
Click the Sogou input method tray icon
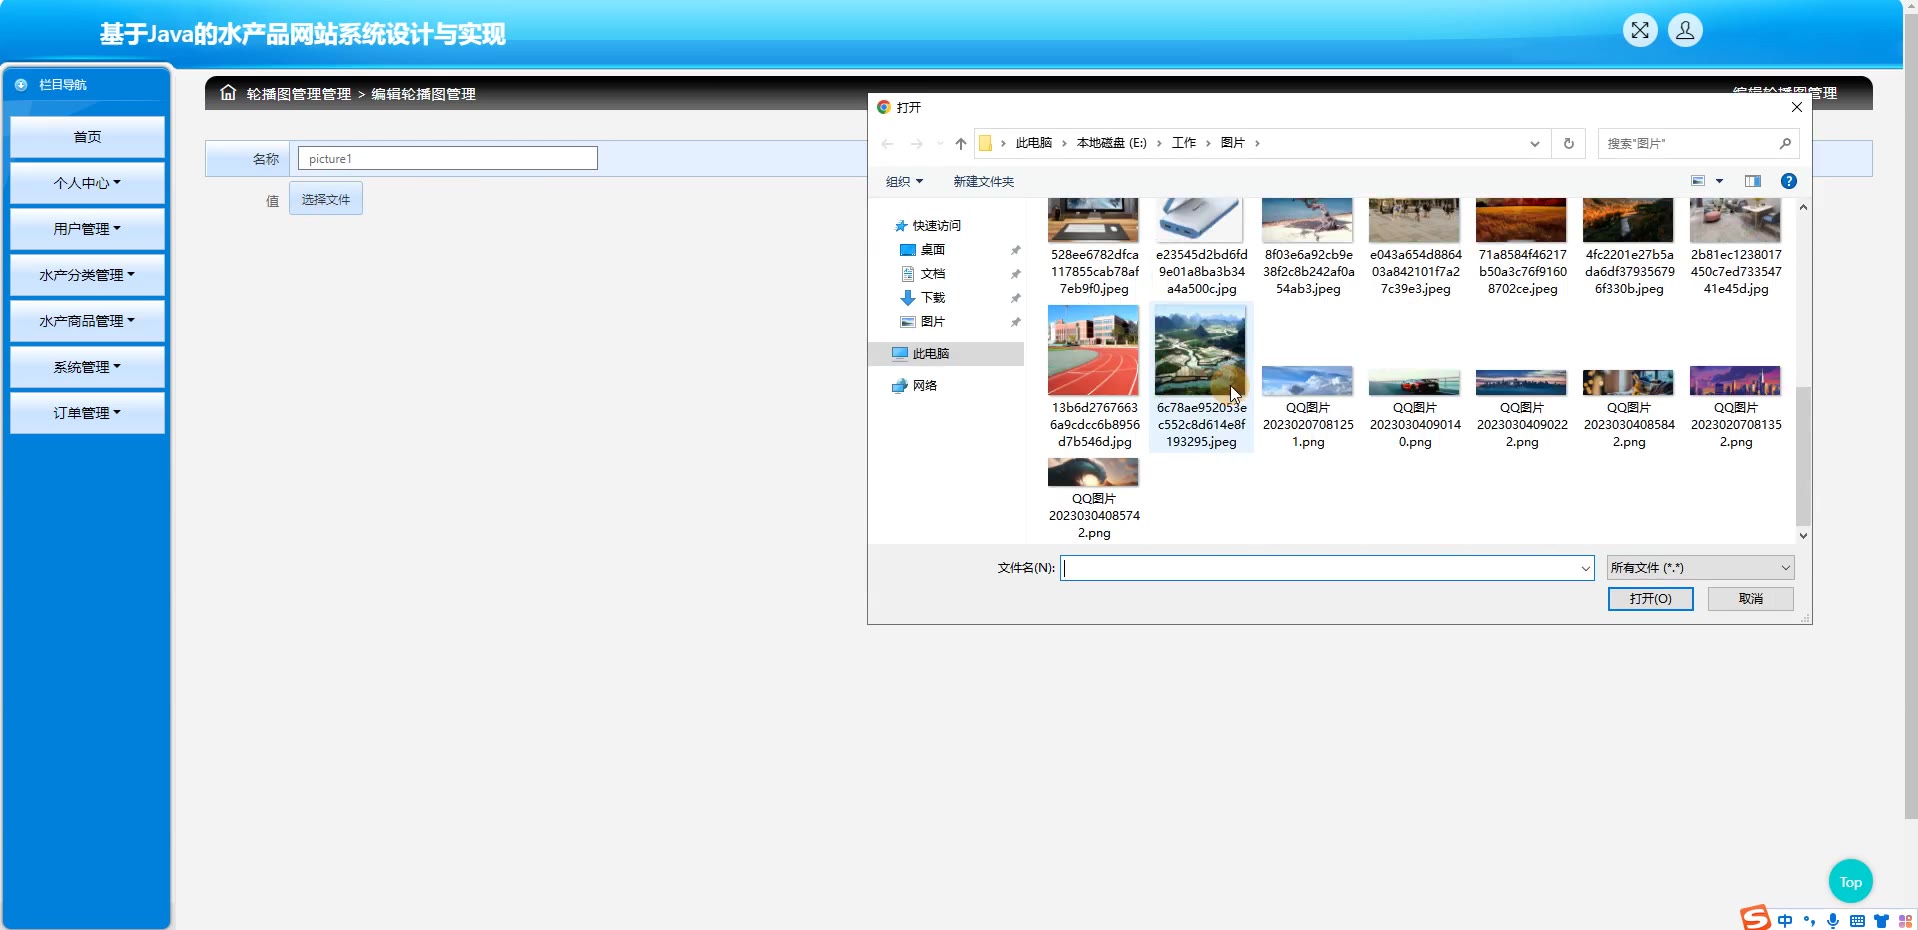(1755, 918)
